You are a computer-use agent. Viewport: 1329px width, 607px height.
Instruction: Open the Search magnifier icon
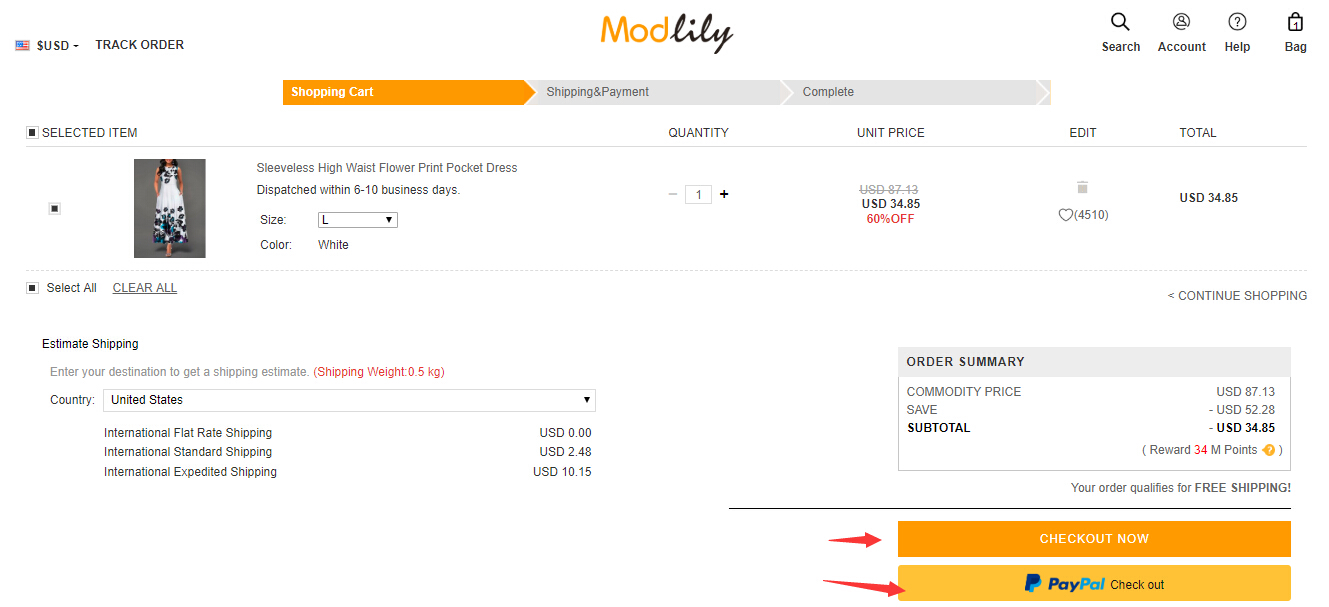click(1120, 22)
